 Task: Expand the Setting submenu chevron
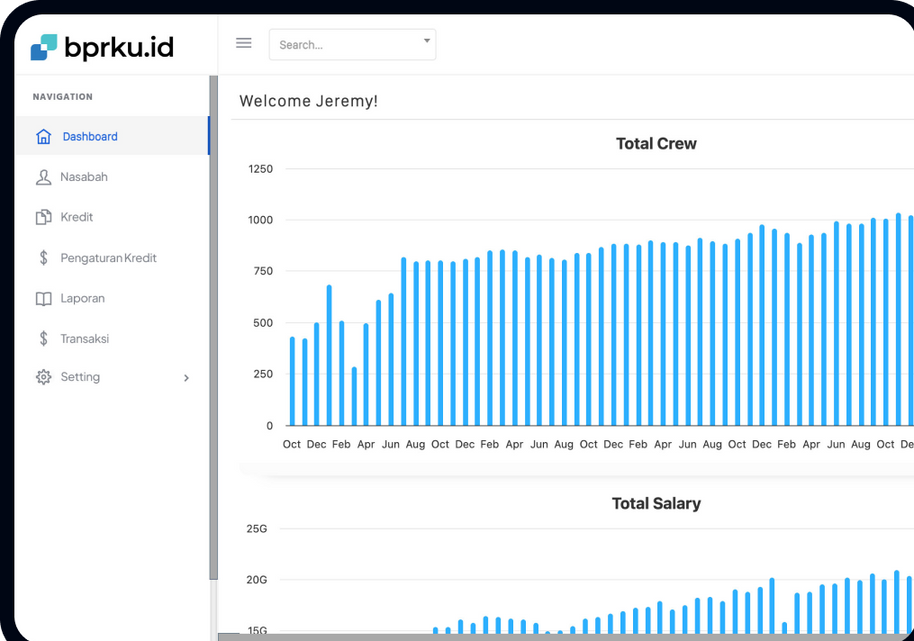pyautogui.click(x=187, y=378)
